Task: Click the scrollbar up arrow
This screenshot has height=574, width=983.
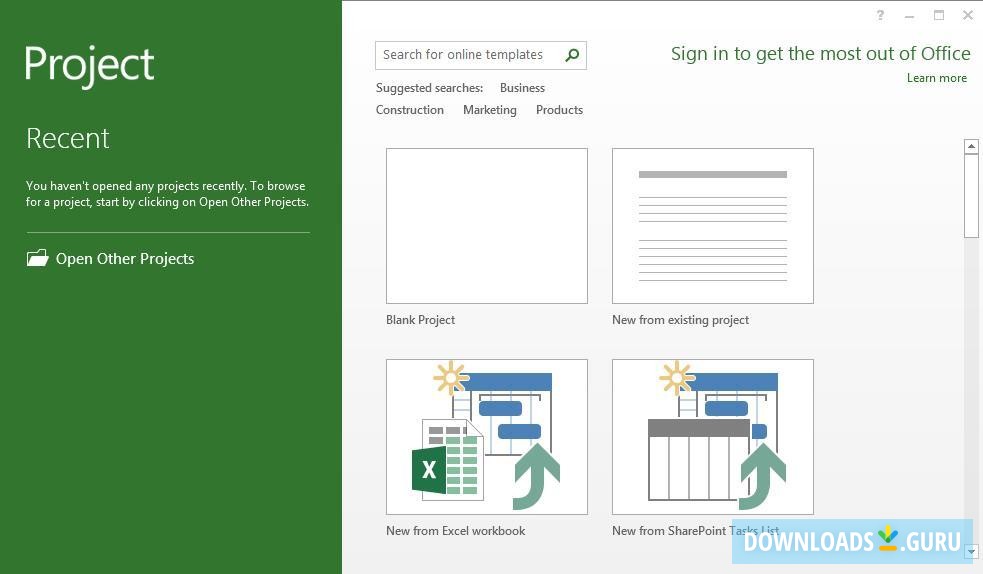Action: coord(971,147)
